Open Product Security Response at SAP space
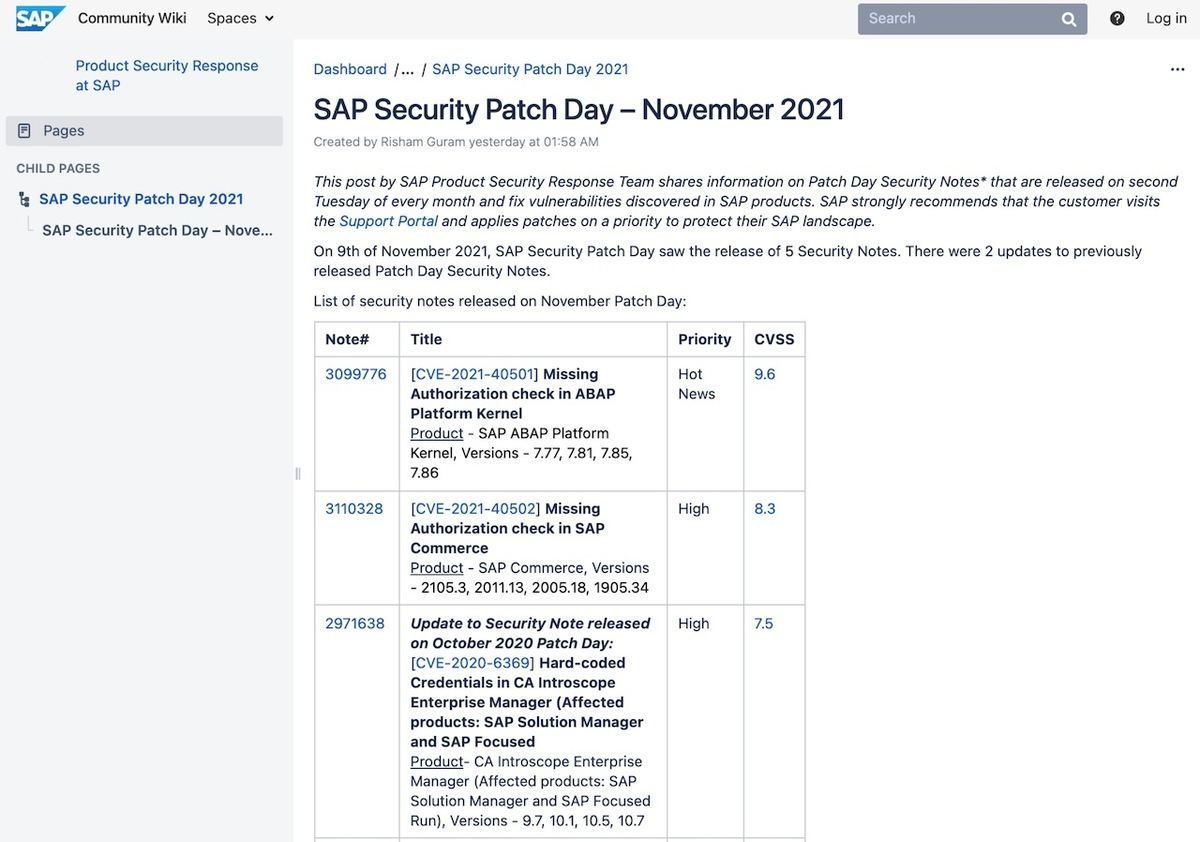Image resolution: width=1200 pixels, height=842 pixels. point(167,75)
